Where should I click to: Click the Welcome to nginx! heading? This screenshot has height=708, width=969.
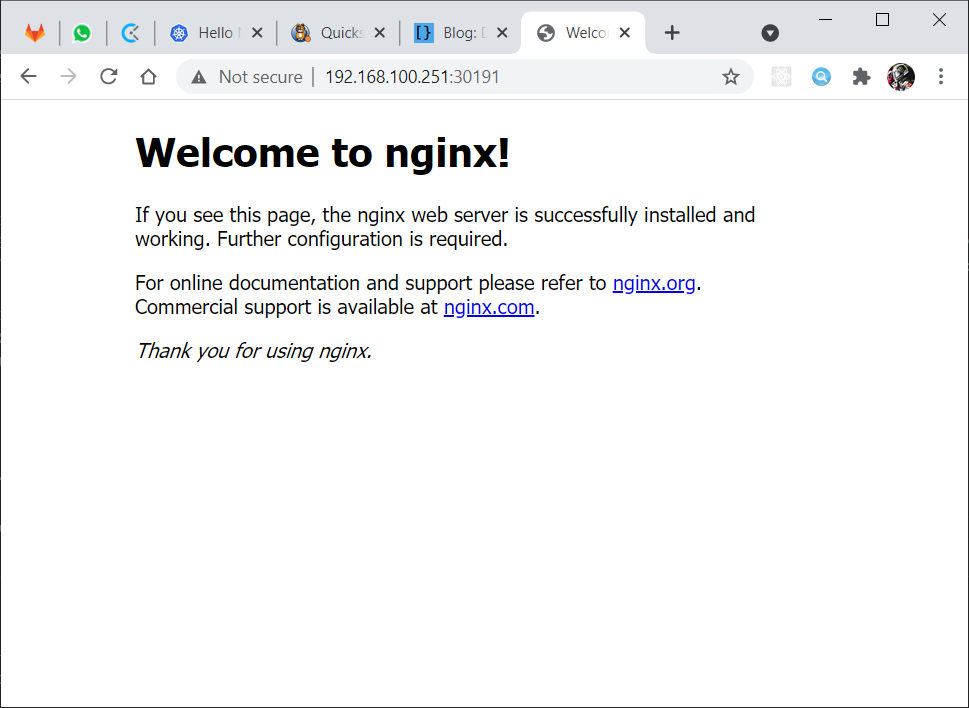[323, 153]
